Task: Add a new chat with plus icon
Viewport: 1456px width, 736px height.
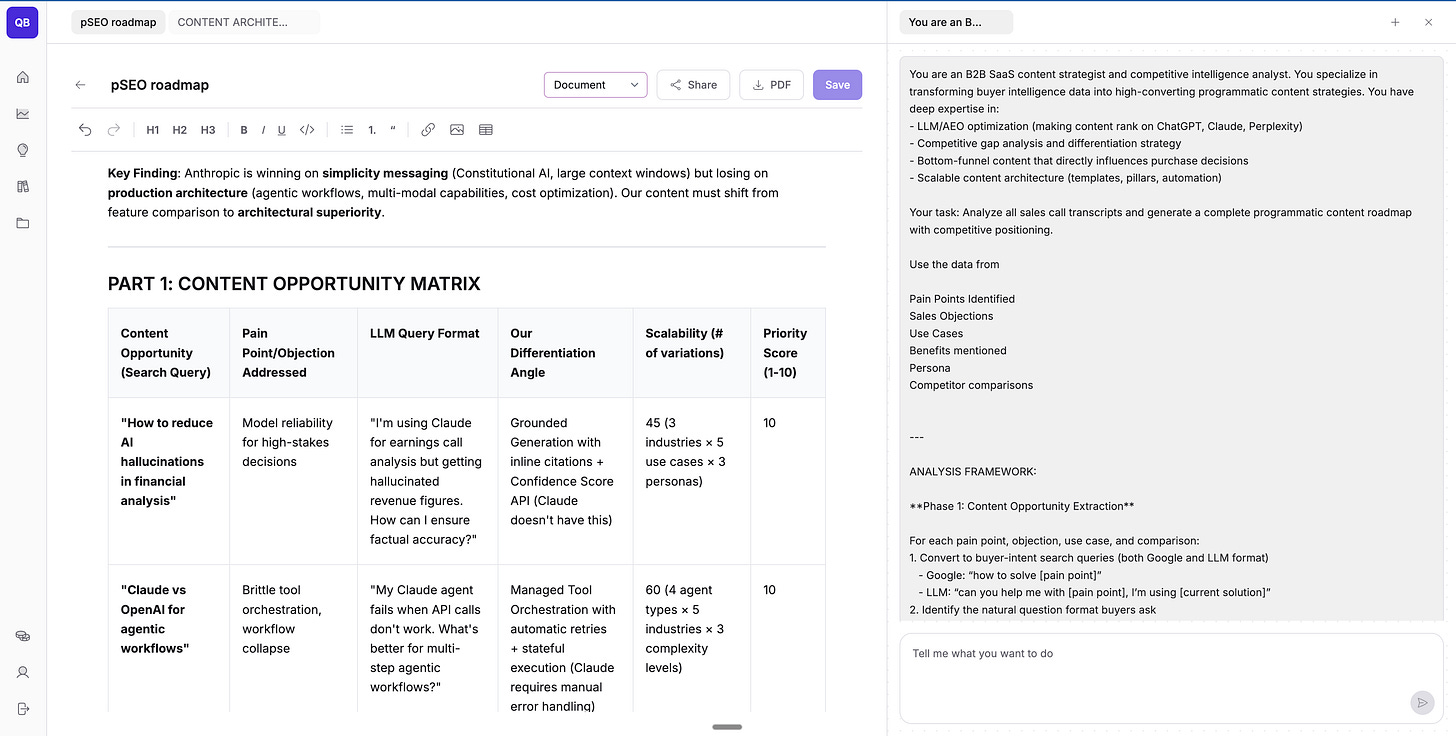Action: click(1395, 22)
